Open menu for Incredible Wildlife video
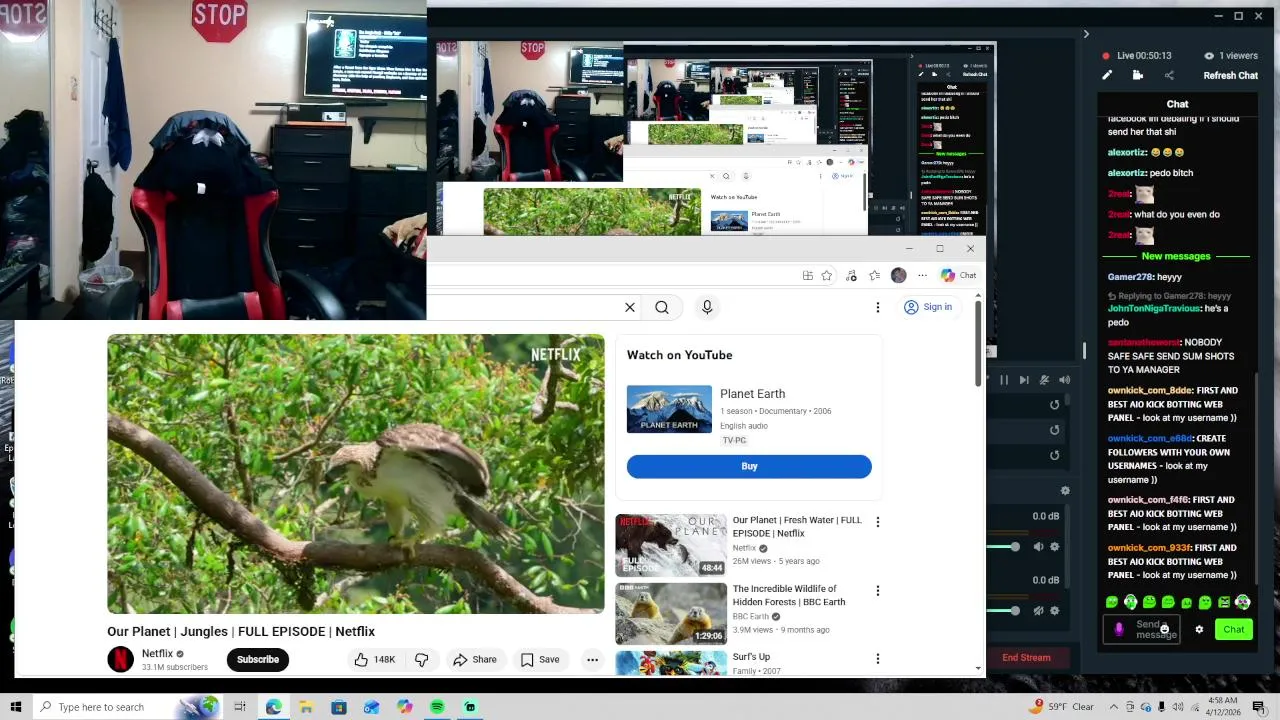This screenshot has width=1280, height=720. (878, 591)
